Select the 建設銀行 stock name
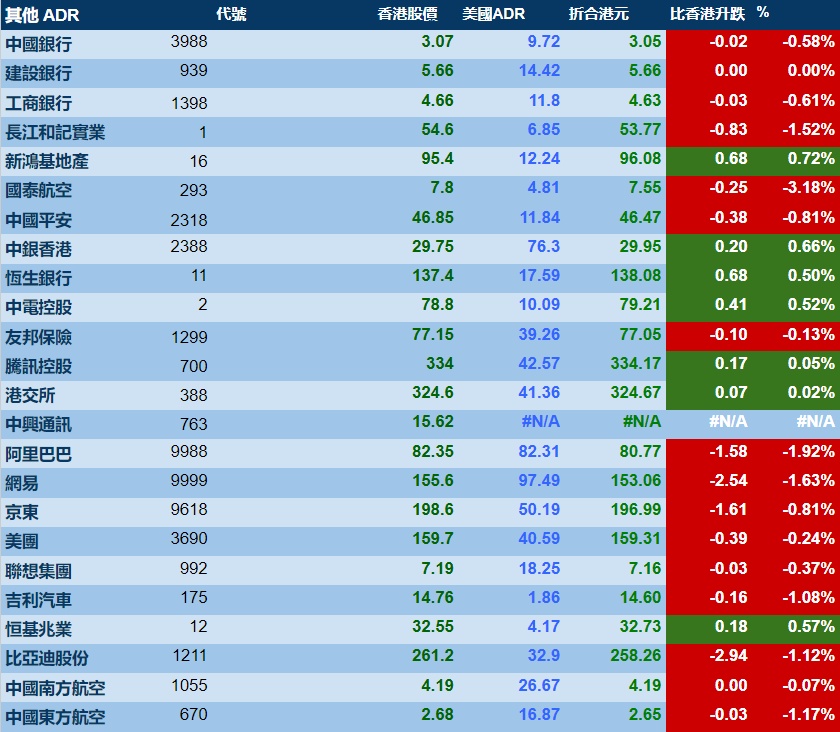Viewport: 840px width, 732px height. pos(39,73)
